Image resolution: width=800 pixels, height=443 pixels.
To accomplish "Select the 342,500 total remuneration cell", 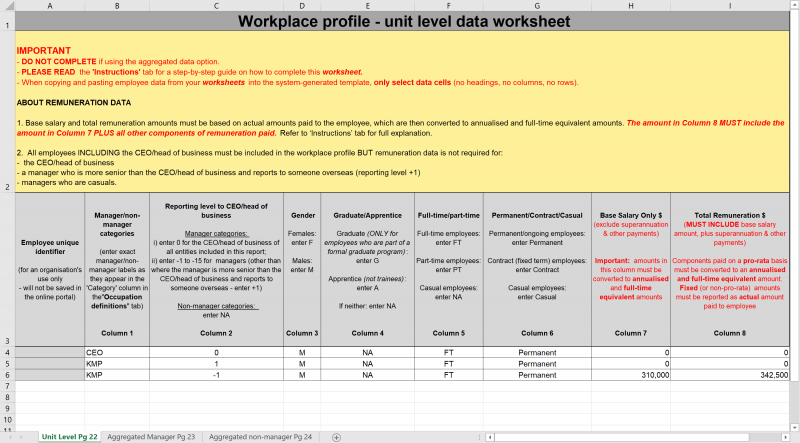I will point(733,375).
